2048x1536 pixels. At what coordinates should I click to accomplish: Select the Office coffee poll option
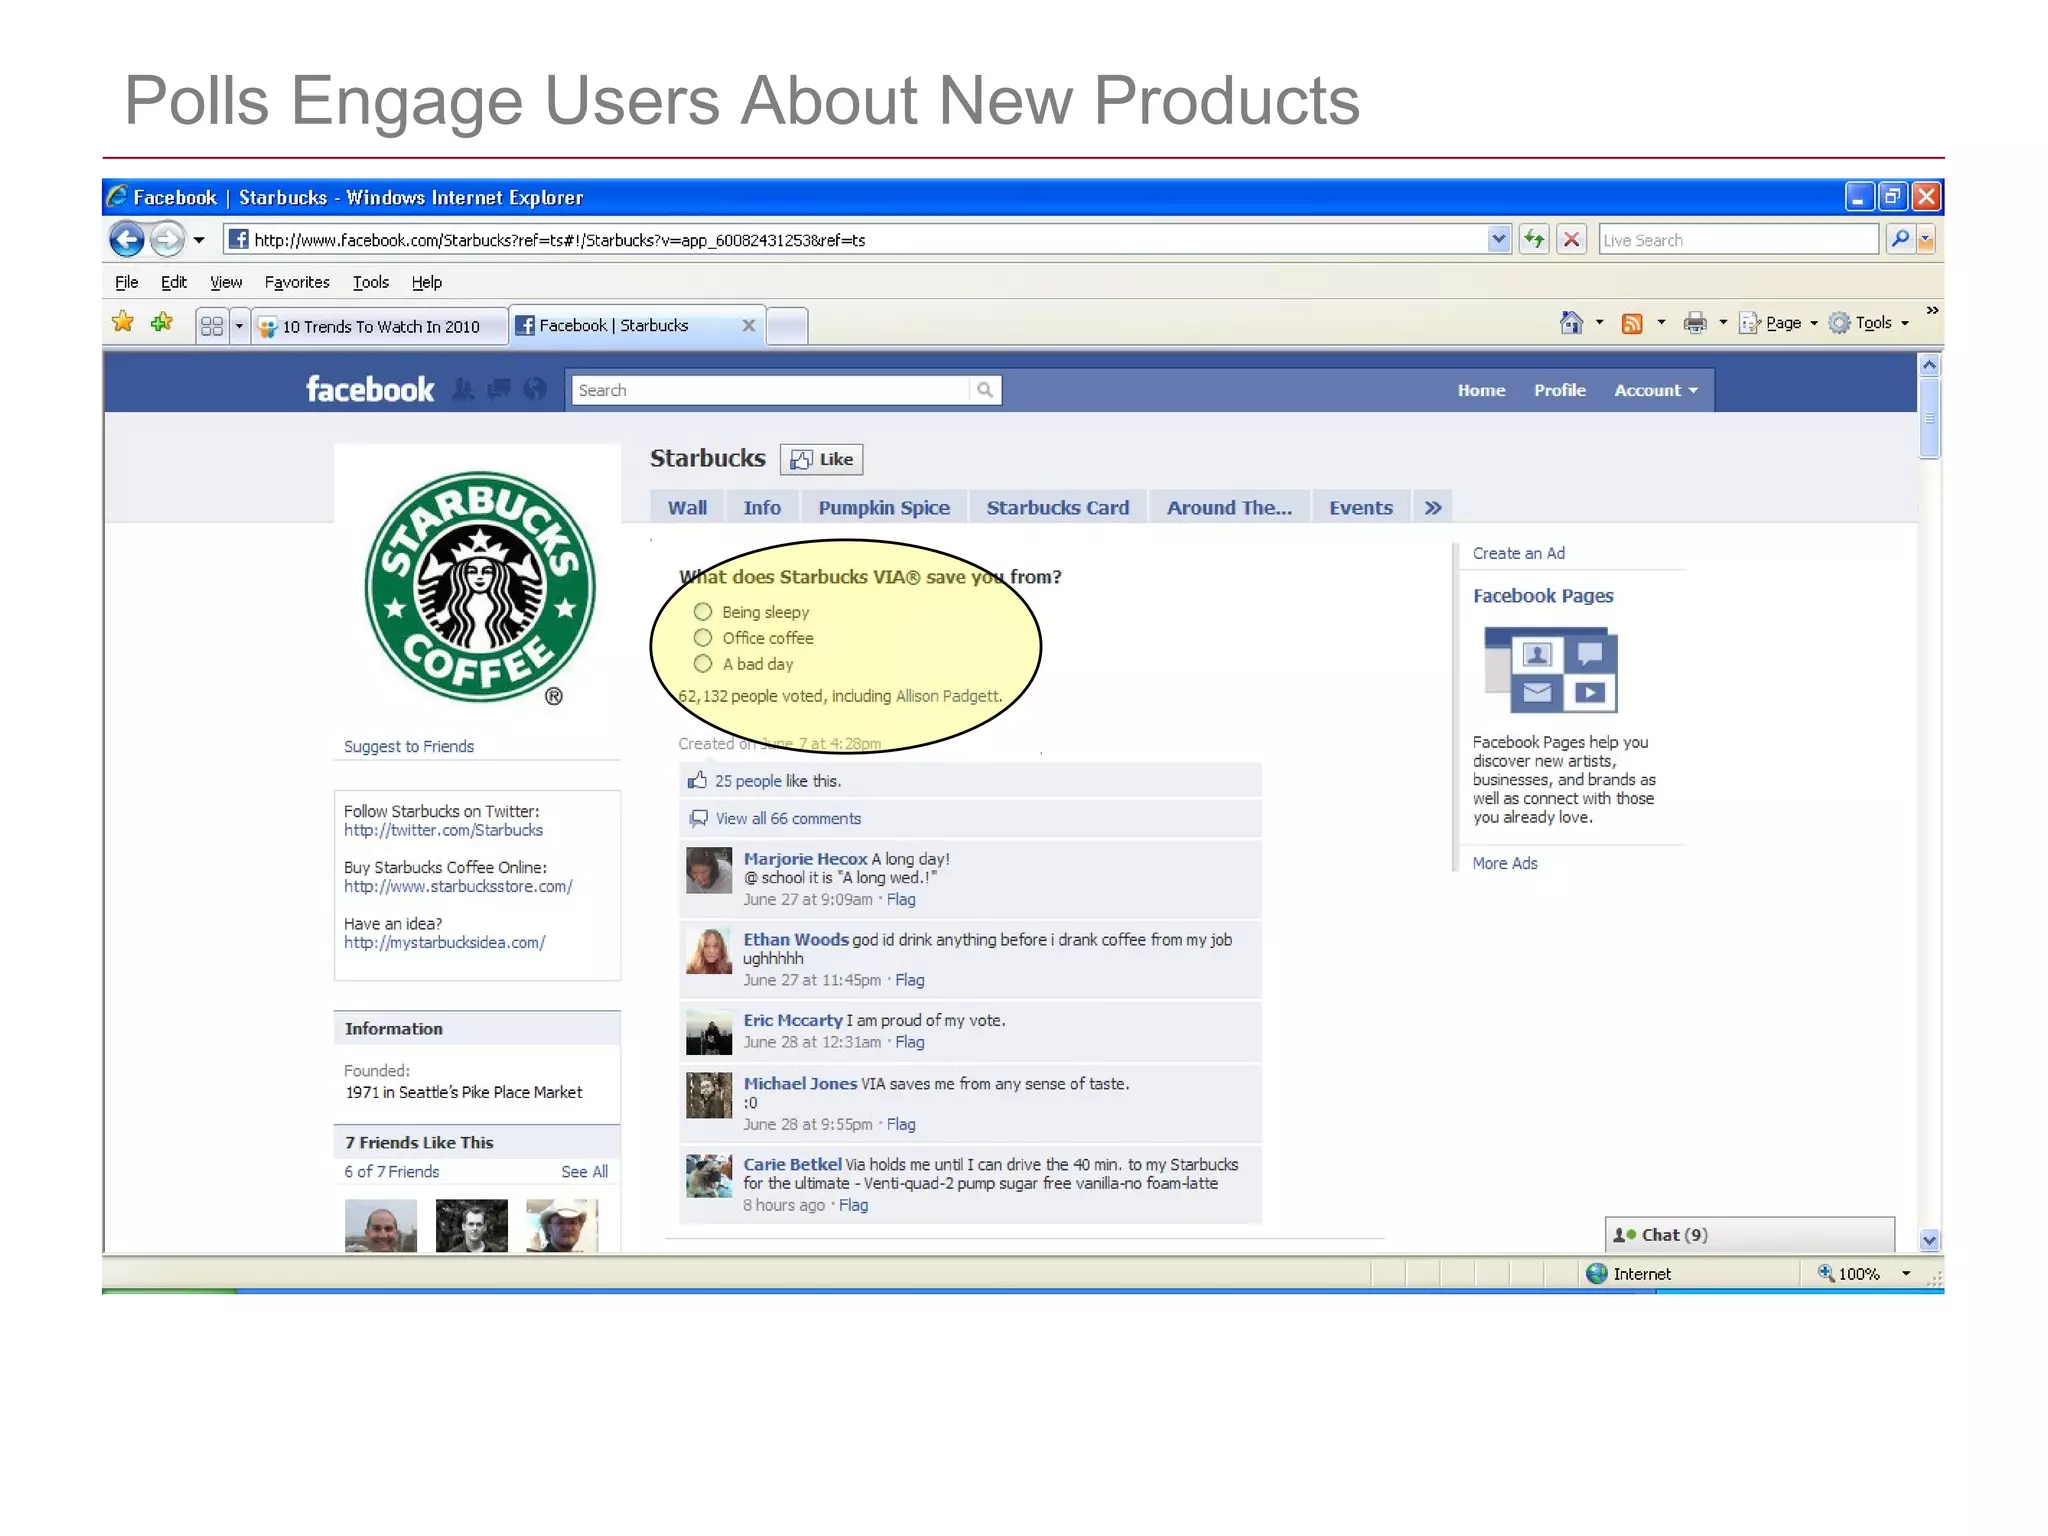(x=703, y=638)
